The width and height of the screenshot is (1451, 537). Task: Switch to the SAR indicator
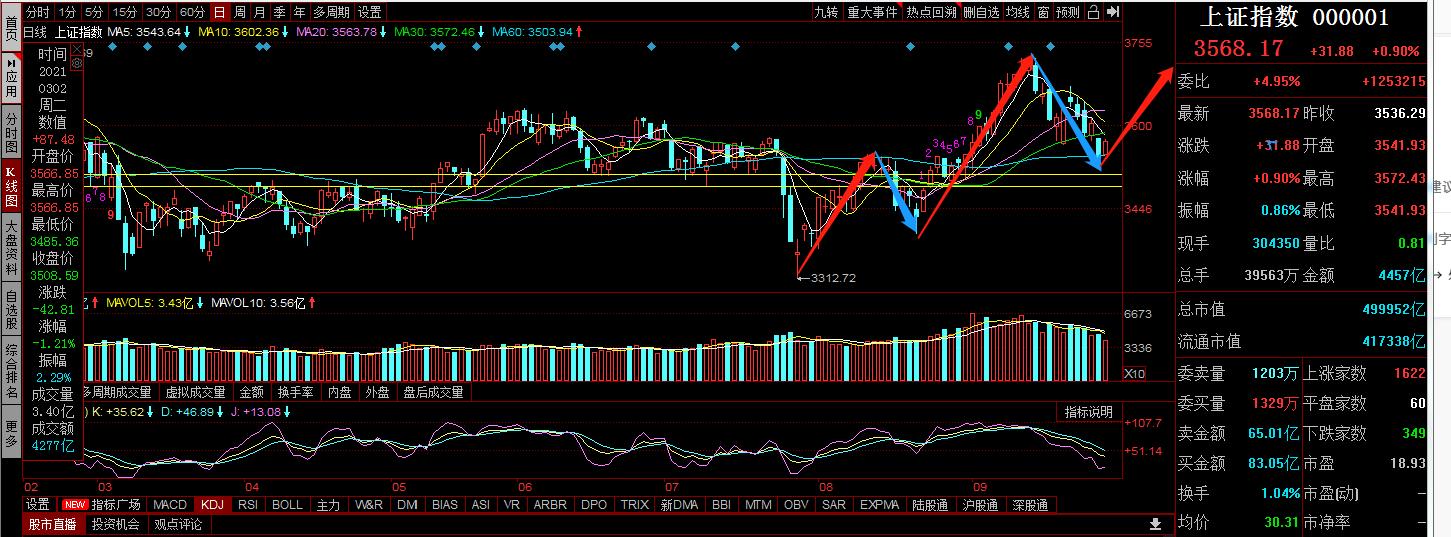(x=834, y=505)
